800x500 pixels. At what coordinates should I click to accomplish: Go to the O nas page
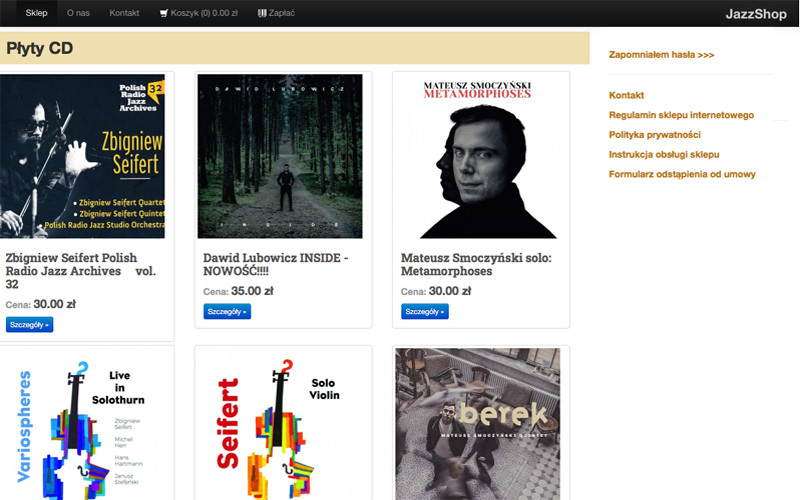[x=78, y=13]
